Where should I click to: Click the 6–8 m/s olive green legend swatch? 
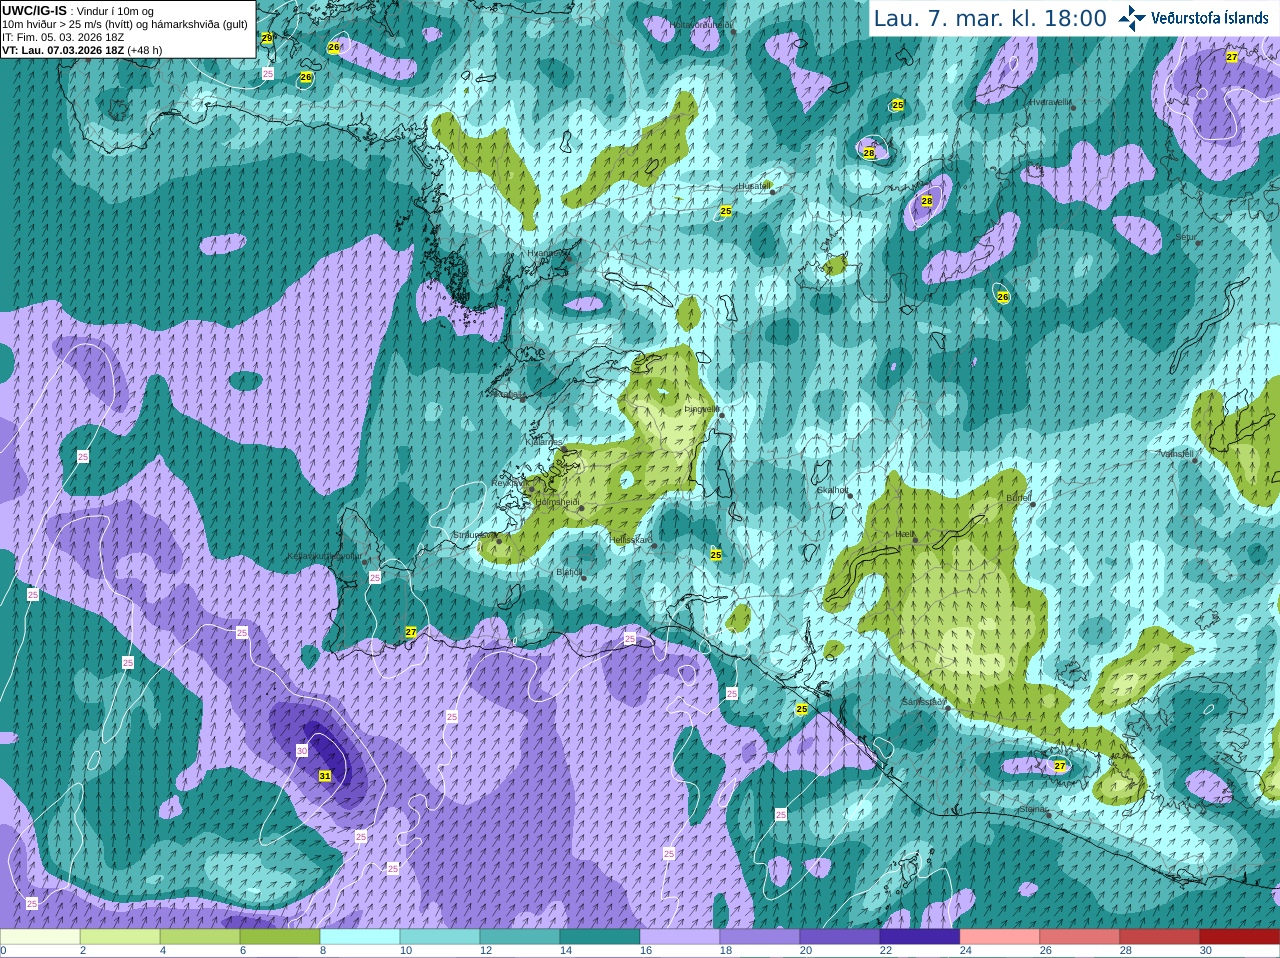click(x=280, y=937)
